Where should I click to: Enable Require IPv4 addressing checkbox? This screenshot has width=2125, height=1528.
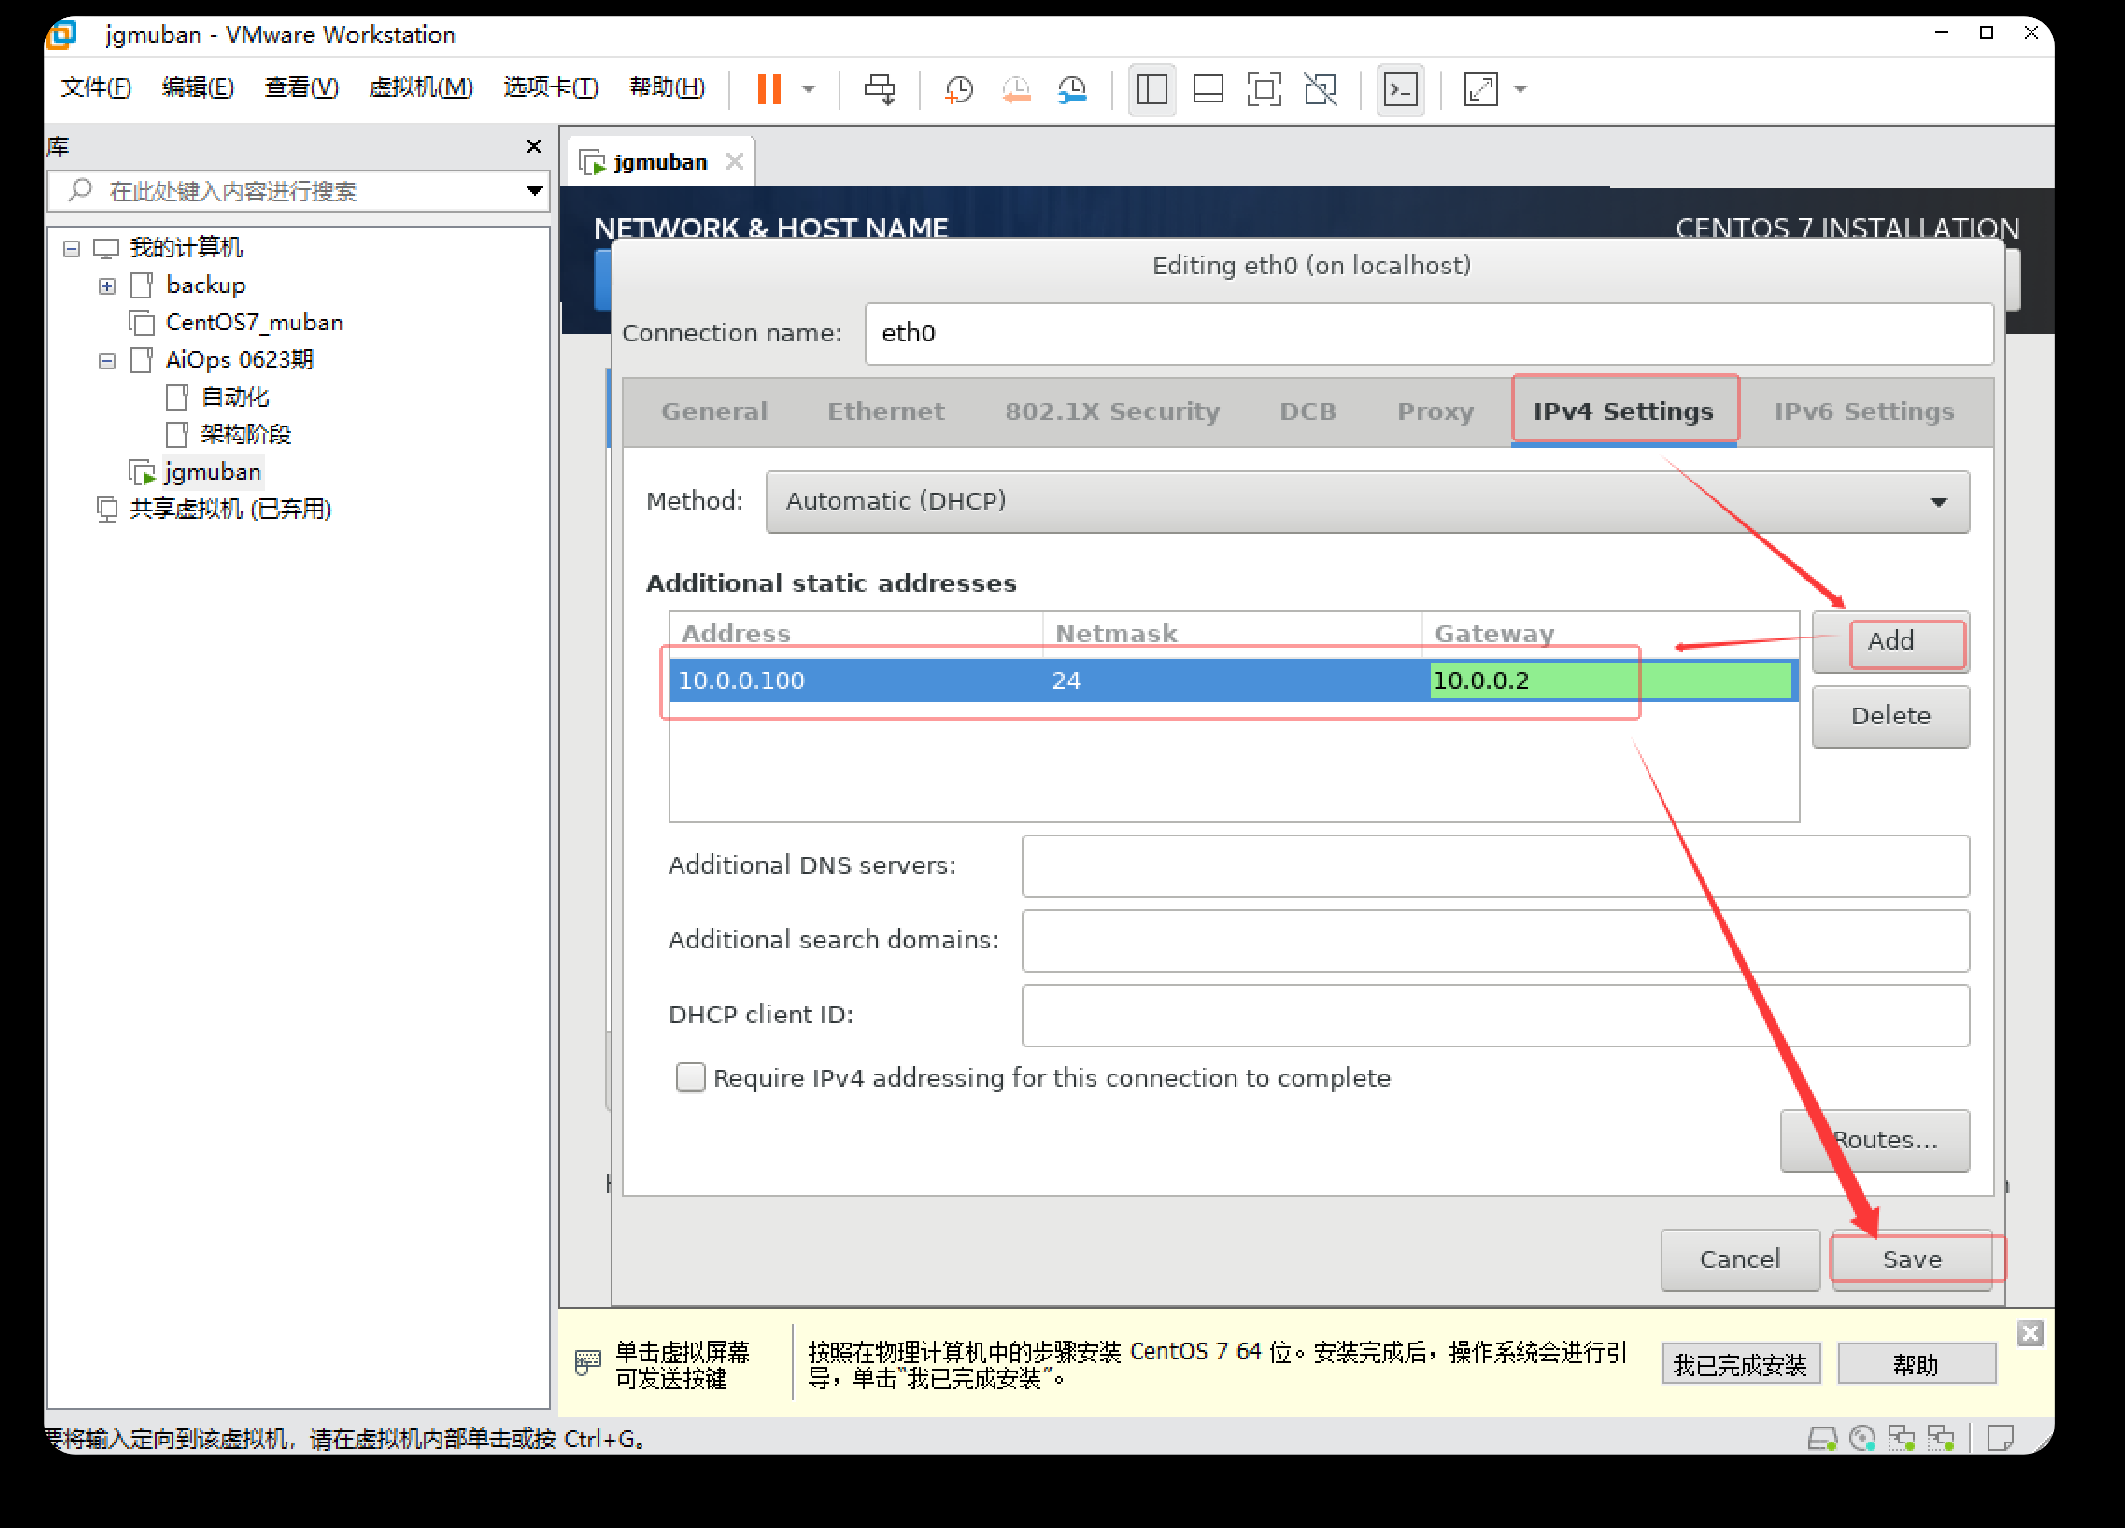tap(690, 1077)
